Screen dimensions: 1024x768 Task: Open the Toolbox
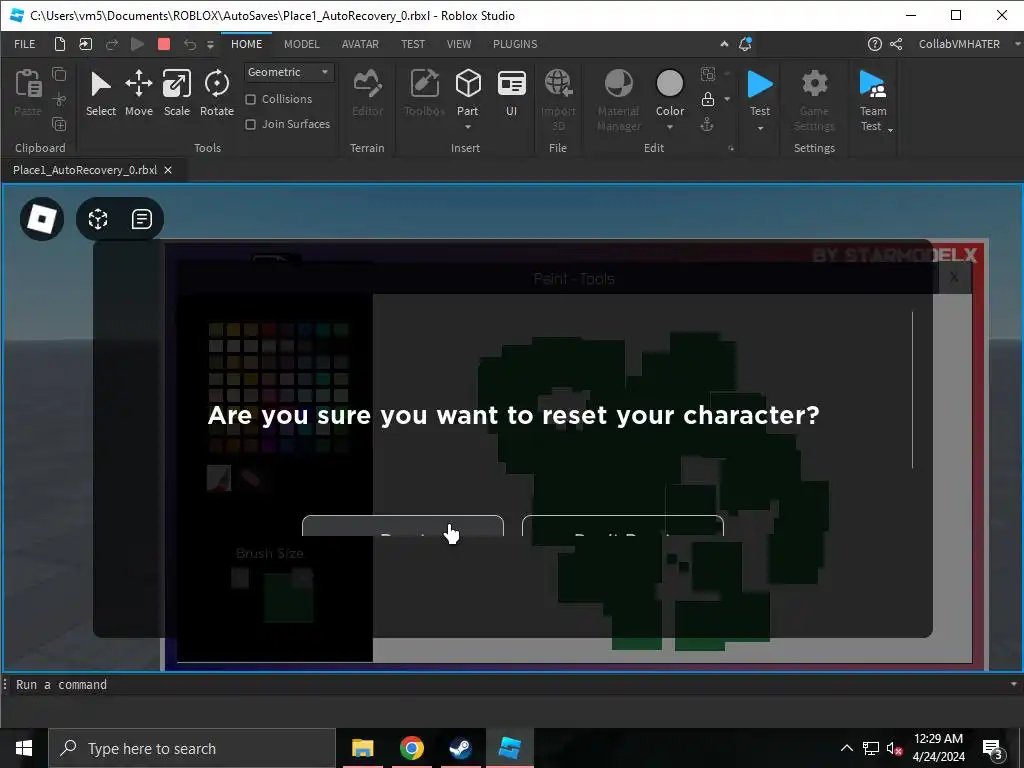pyautogui.click(x=424, y=93)
